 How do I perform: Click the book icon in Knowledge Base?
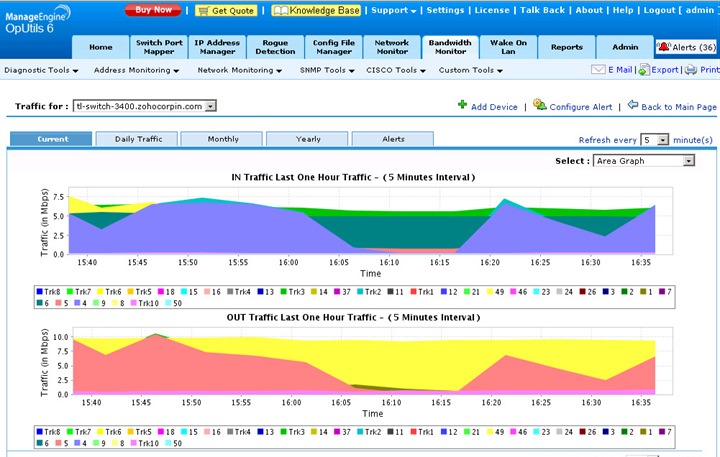(281, 10)
